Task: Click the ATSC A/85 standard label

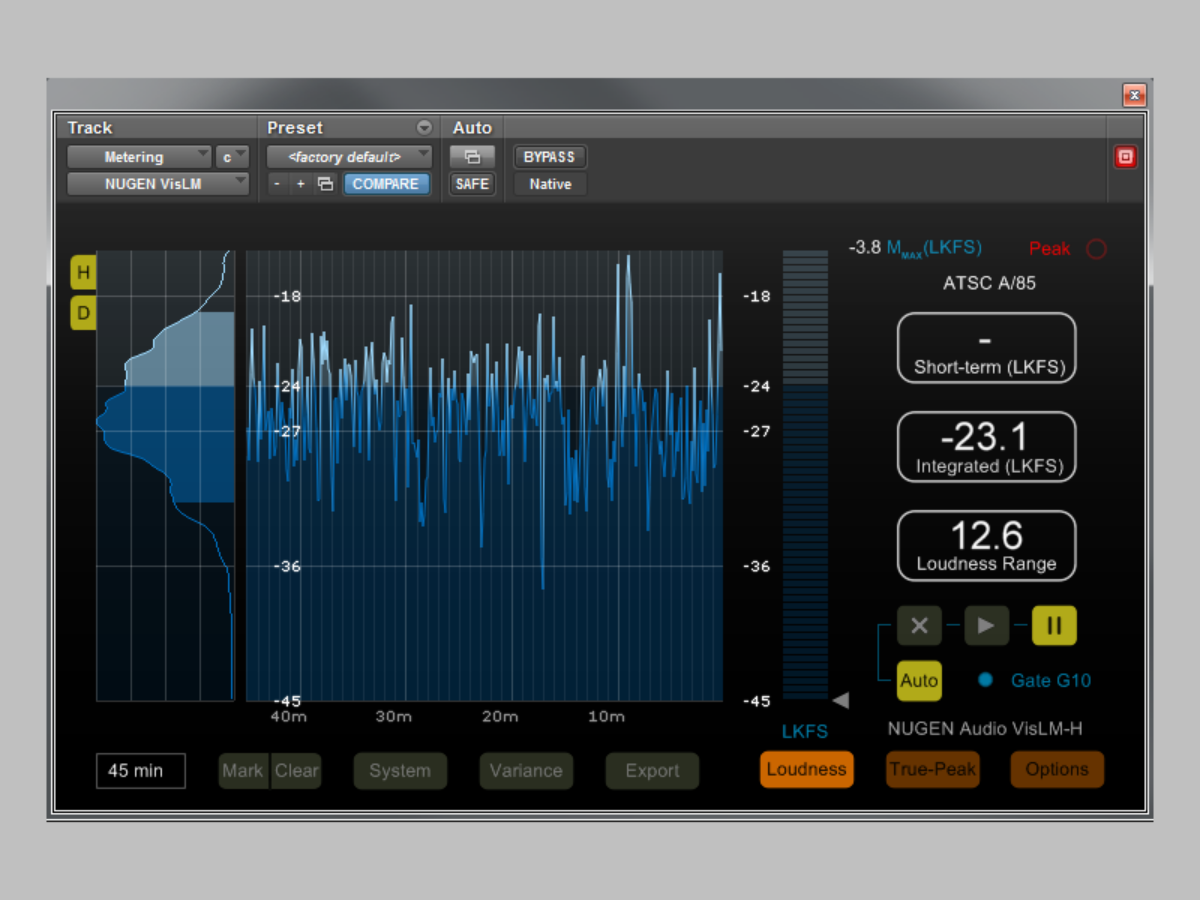Action: [989, 283]
